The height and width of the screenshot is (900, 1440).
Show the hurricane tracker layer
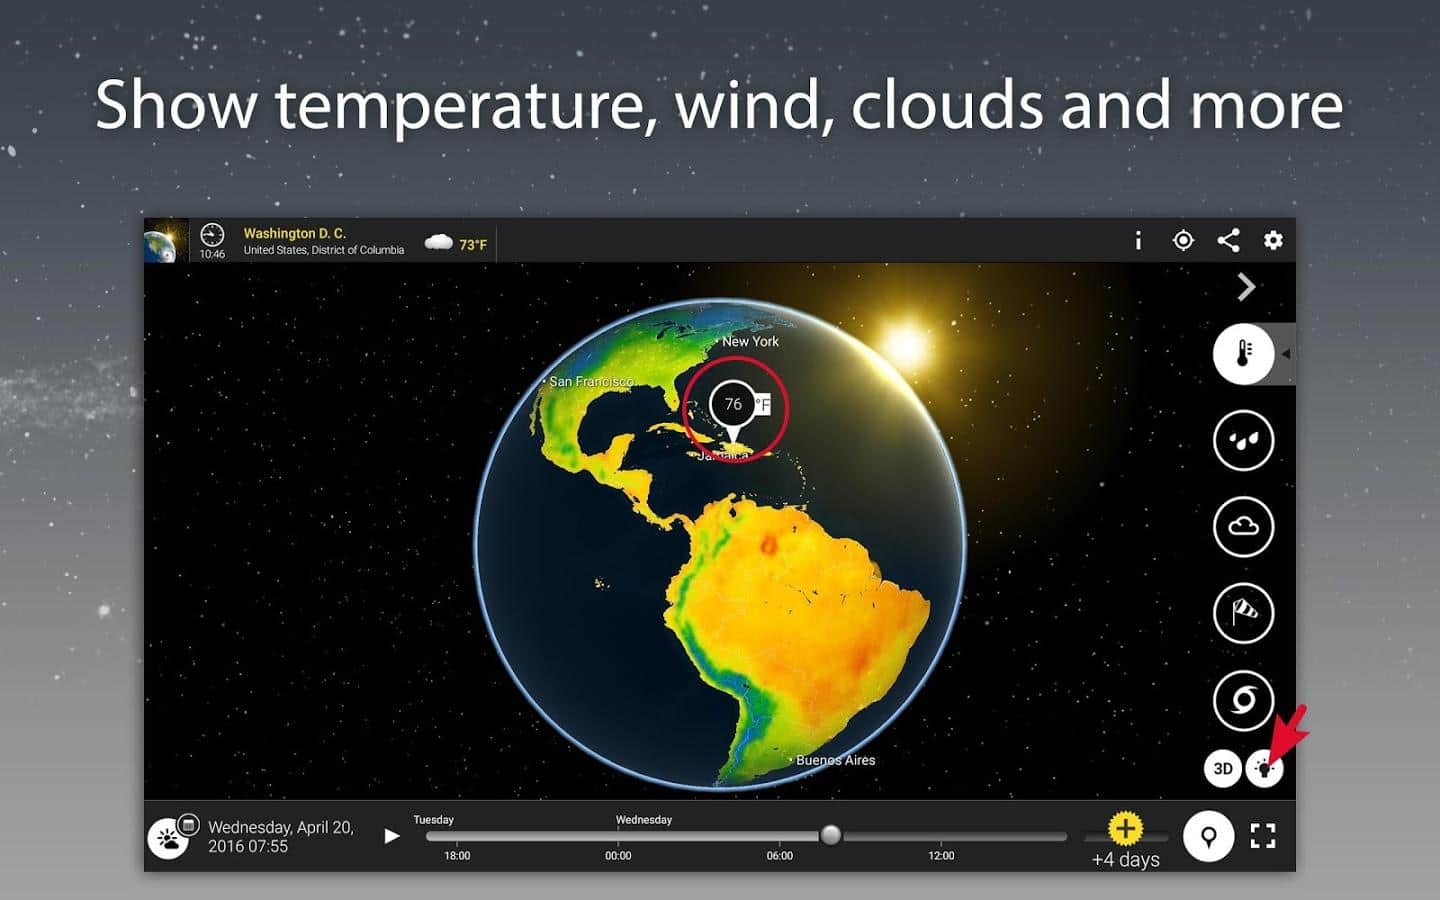[x=1243, y=699]
